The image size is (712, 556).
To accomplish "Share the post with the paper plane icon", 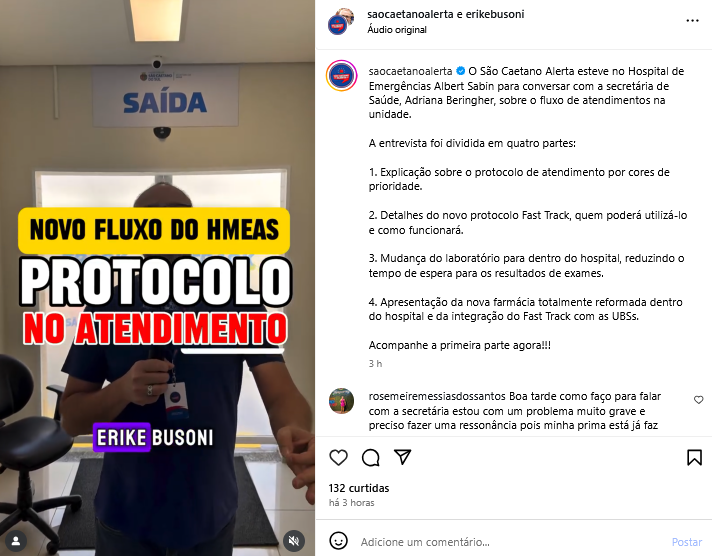I will coord(402,457).
